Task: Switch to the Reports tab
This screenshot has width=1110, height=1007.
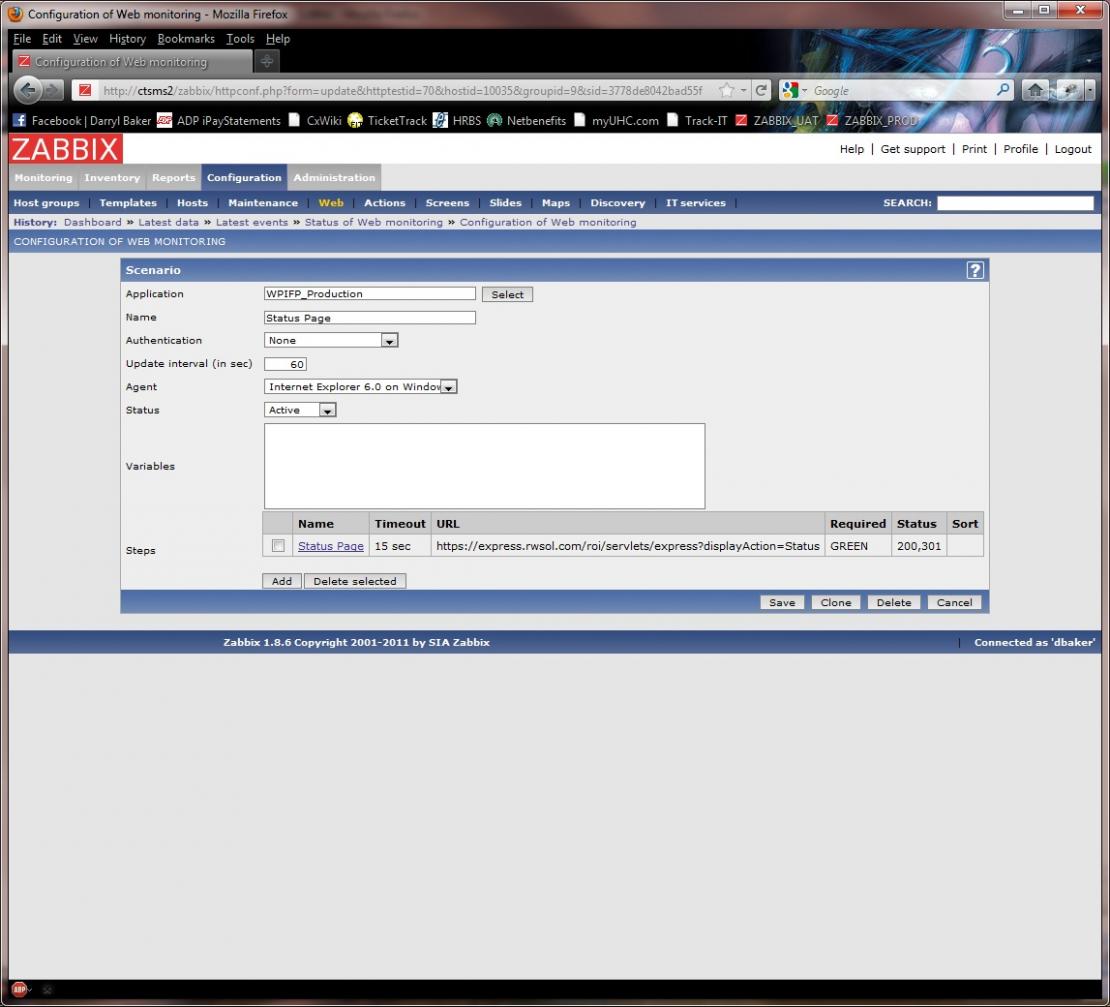Action: coord(173,178)
